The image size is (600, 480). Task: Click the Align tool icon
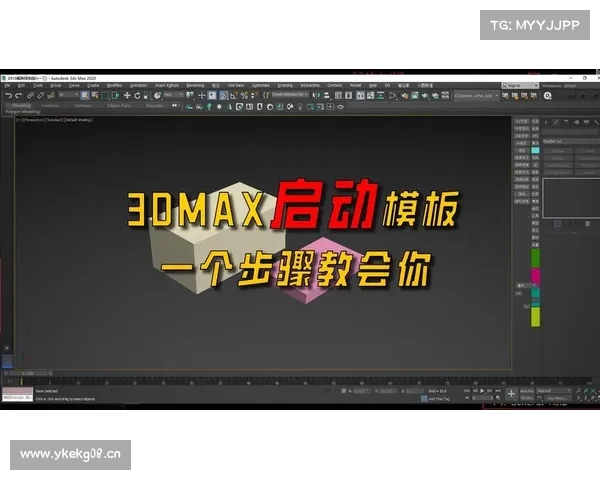[326, 95]
